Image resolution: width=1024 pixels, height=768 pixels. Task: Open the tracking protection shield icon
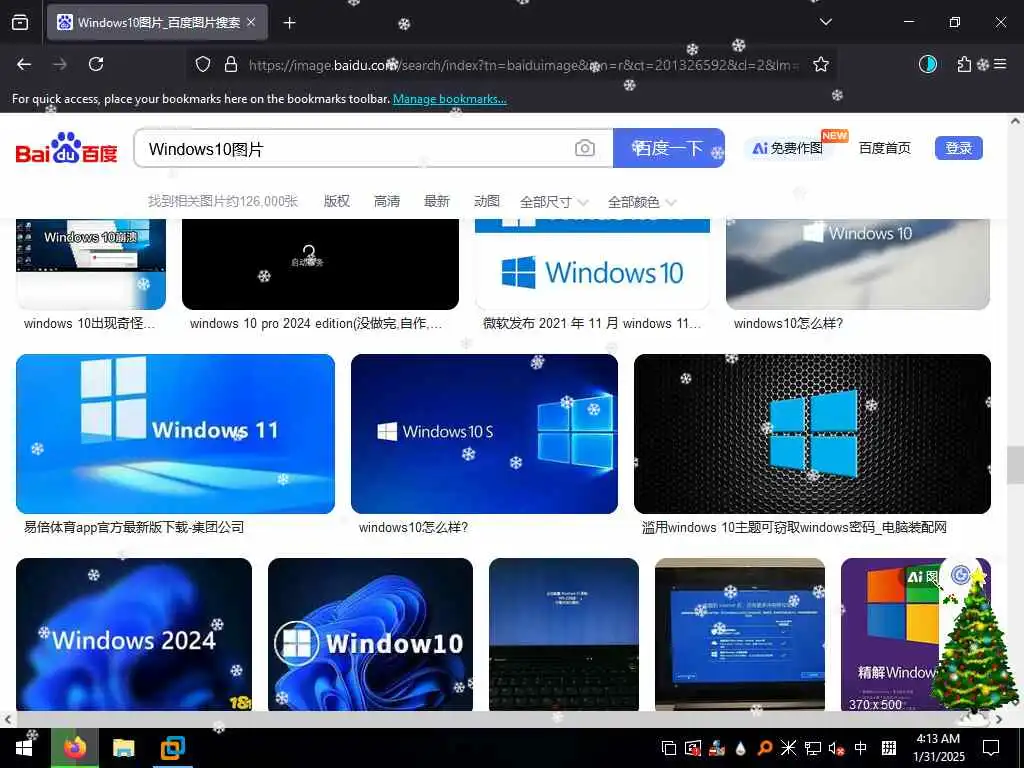click(x=203, y=64)
